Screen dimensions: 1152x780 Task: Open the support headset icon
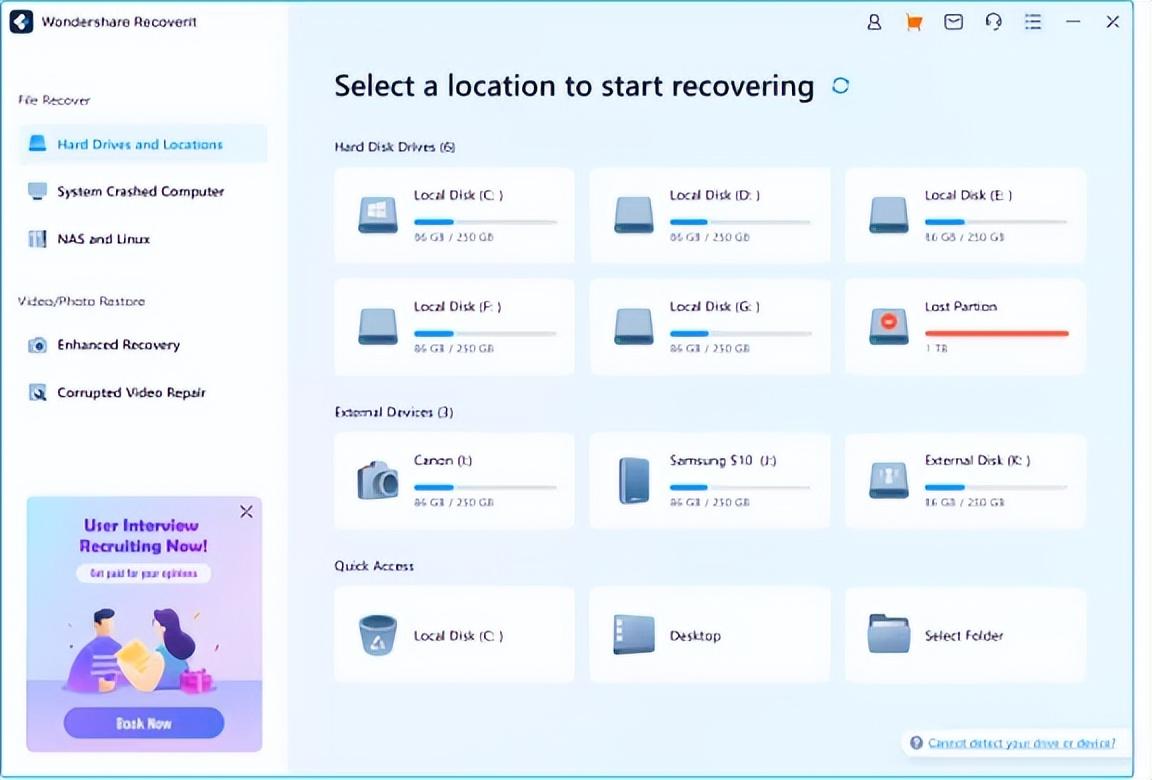pyautogui.click(x=993, y=22)
